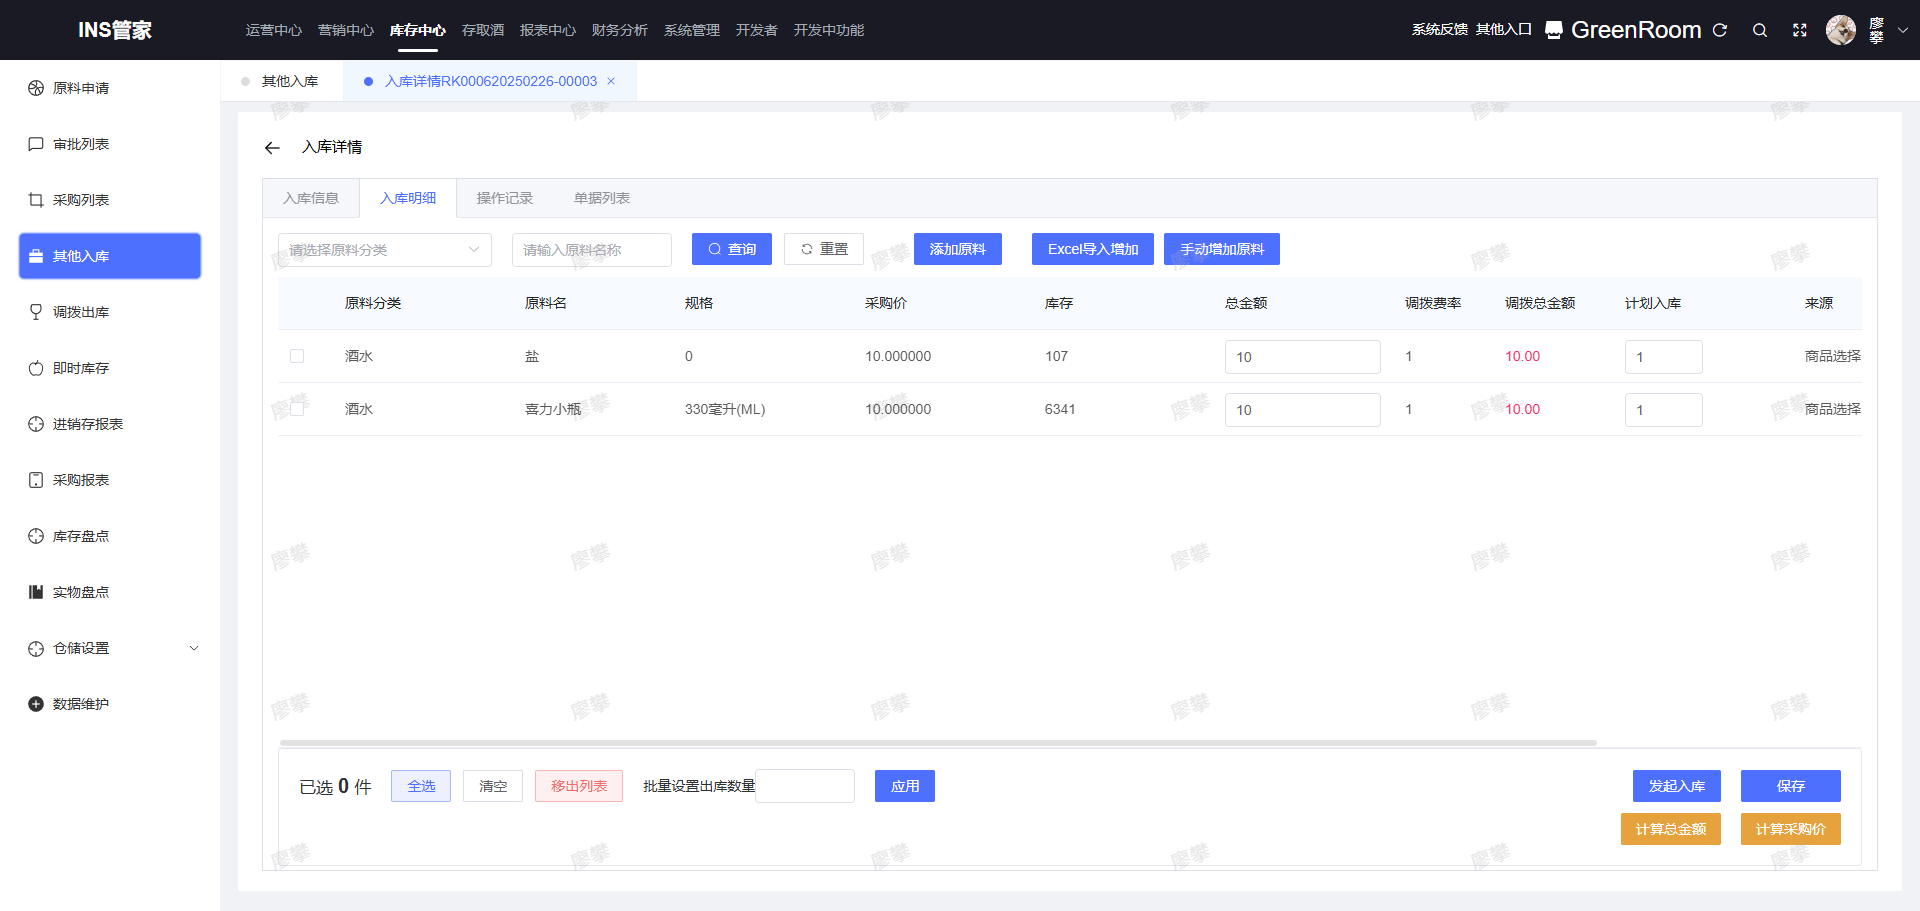This screenshot has height=911, width=1920.
Task: Click the 其他入口 link
Action: pyautogui.click(x=1504, y=30)
